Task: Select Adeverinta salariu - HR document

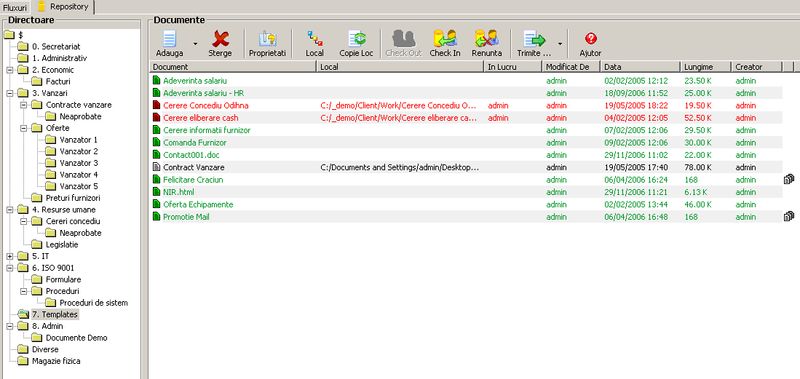Action: point(203,93)
